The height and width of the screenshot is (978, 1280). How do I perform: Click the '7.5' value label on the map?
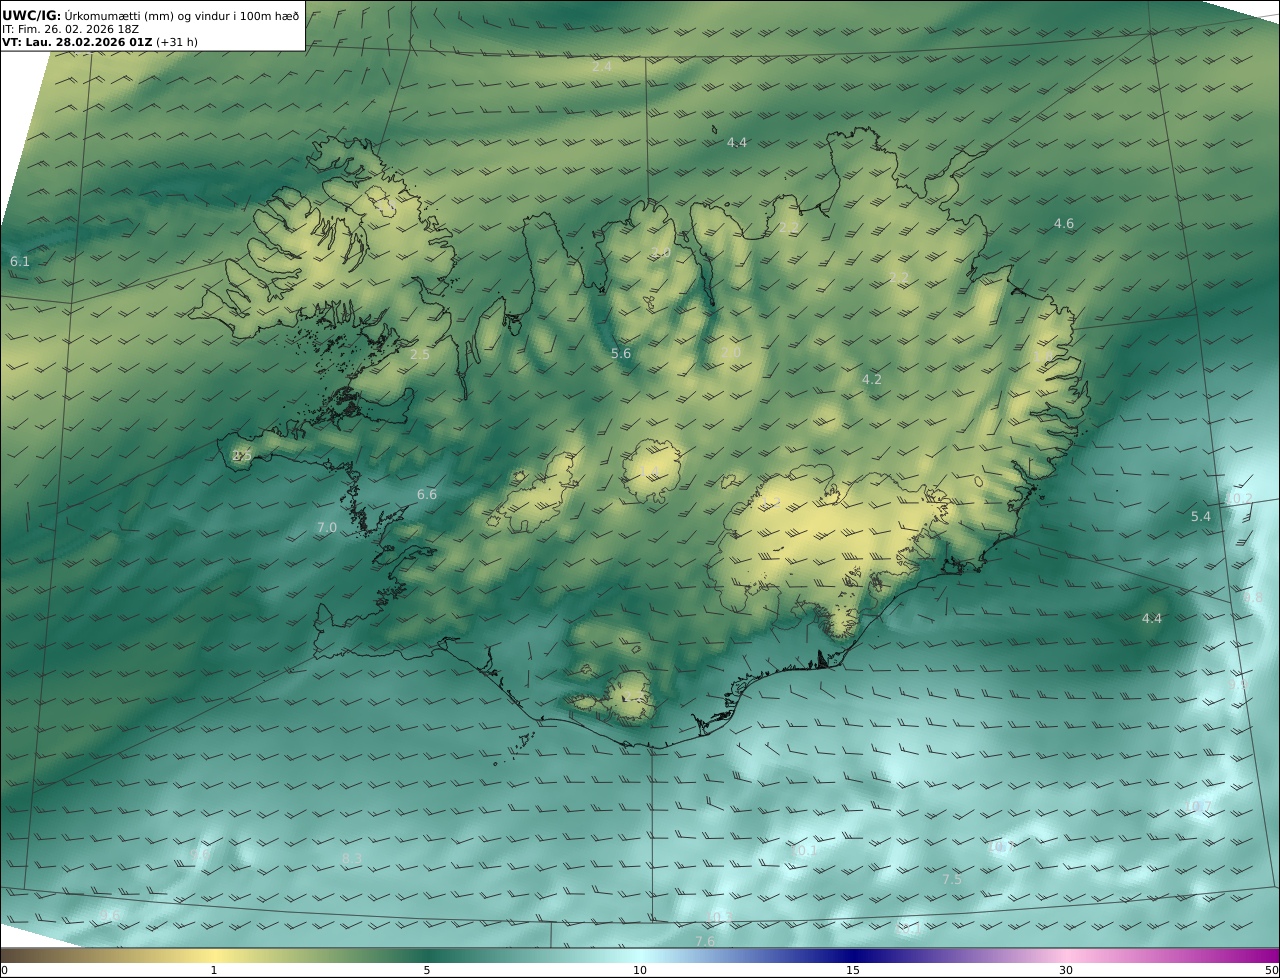pos(952,880)
